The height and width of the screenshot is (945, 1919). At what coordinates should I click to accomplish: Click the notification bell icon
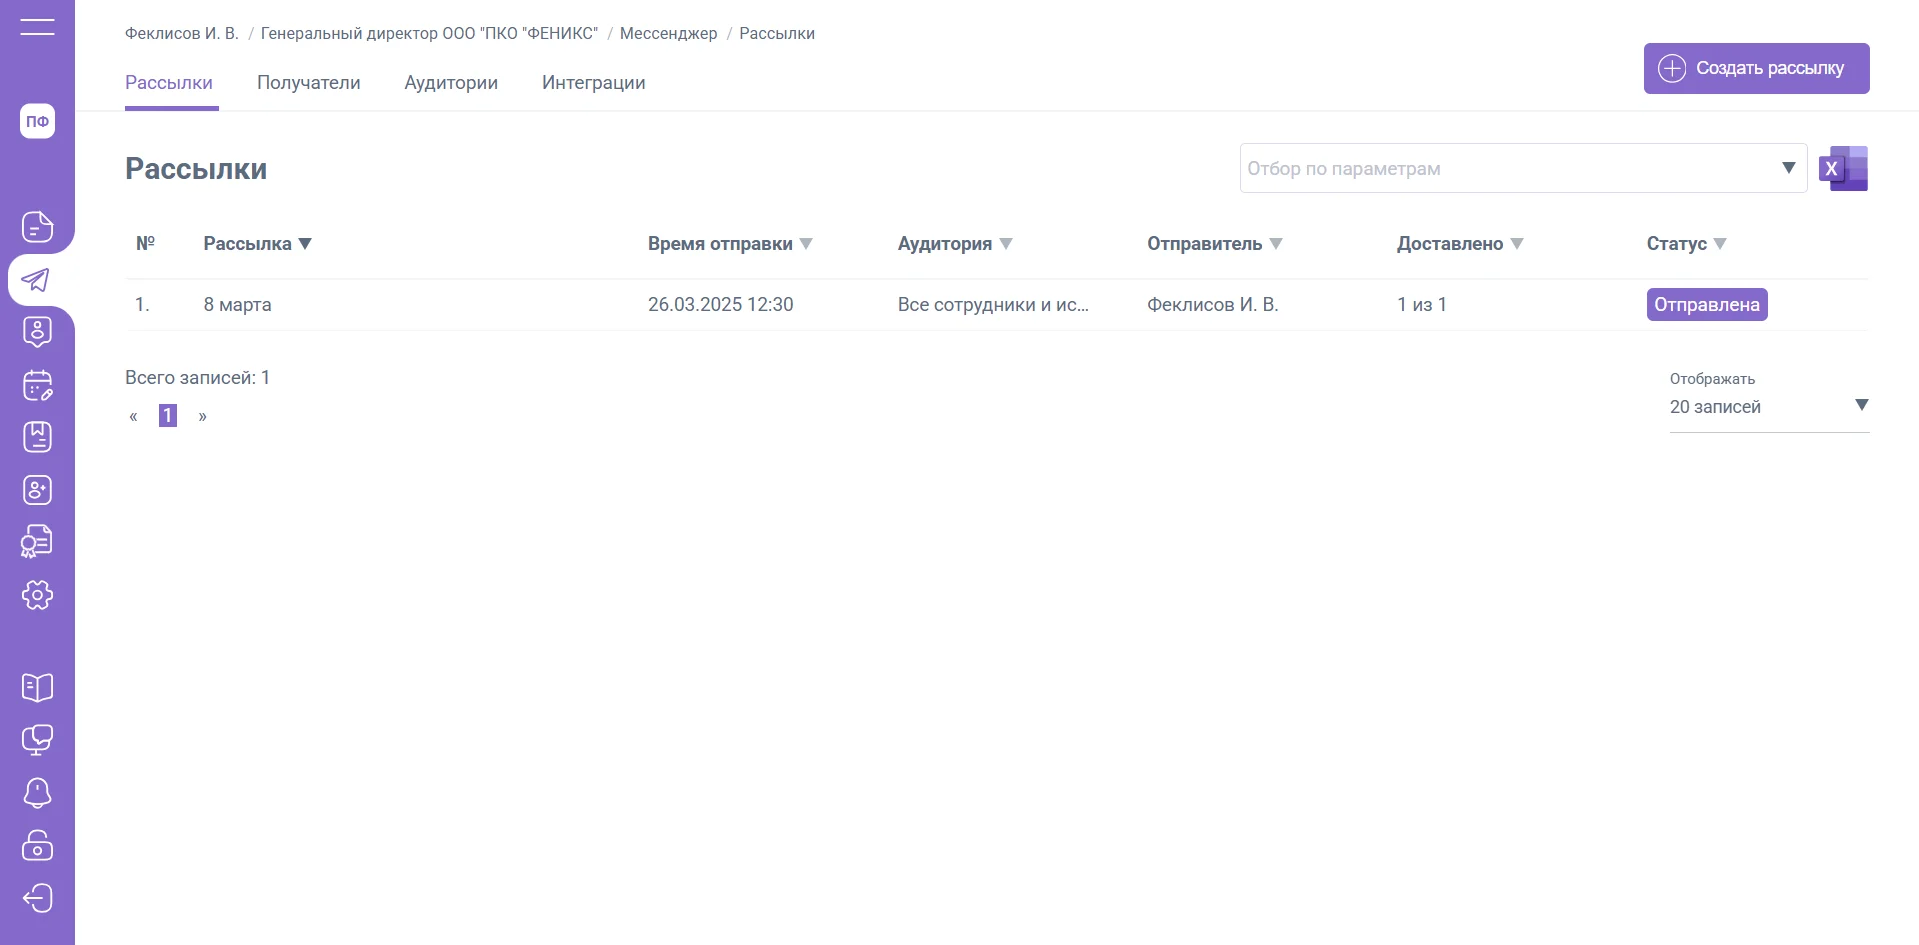click(37, 792)
